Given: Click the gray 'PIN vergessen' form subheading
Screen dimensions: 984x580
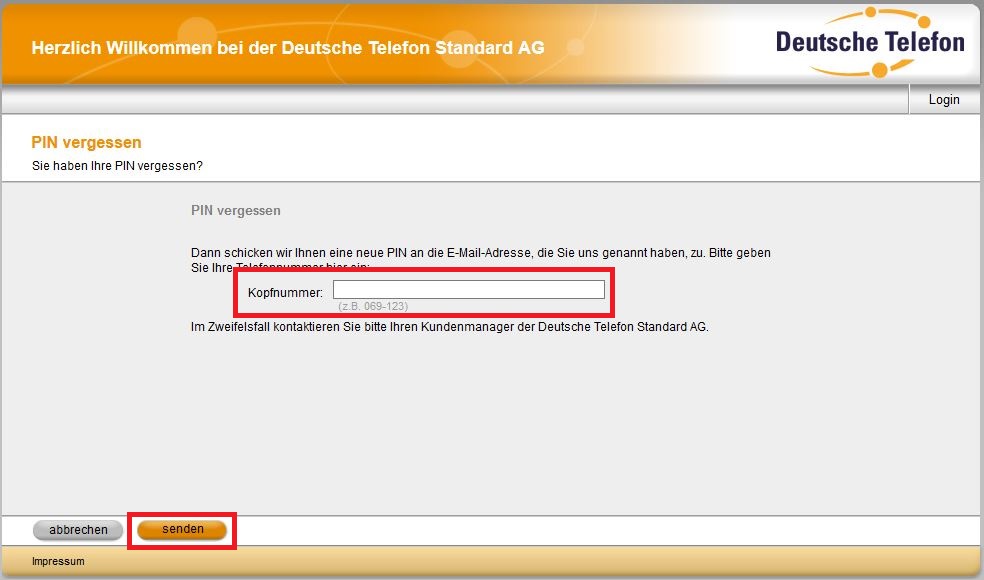Looking at the screenshot, I should click(x=235, y=211).
